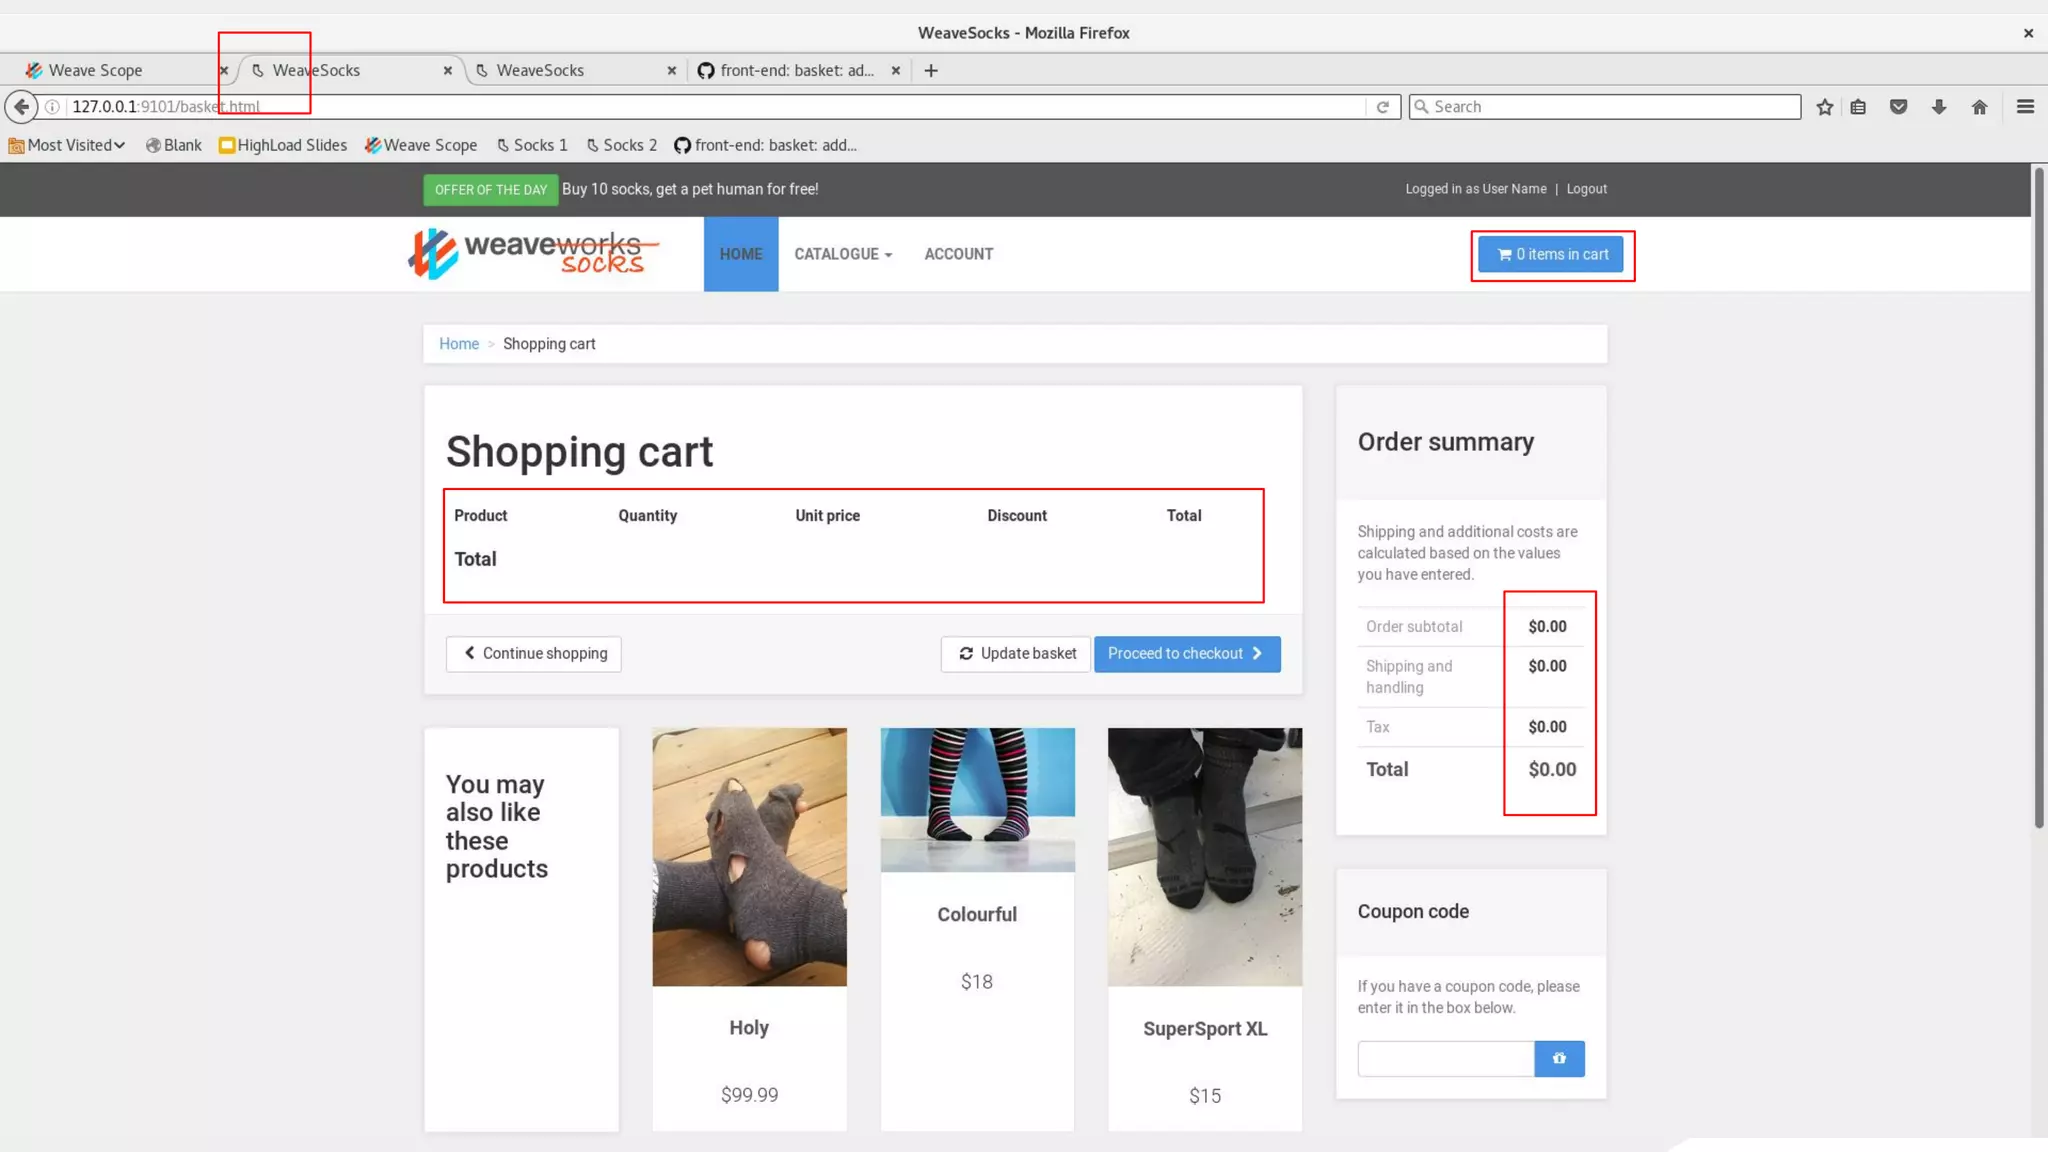The width and height of the screenshot is (2048, 1152).
Task: Open the Holy socks product thumbnail
Action: [x=749, y=857]
